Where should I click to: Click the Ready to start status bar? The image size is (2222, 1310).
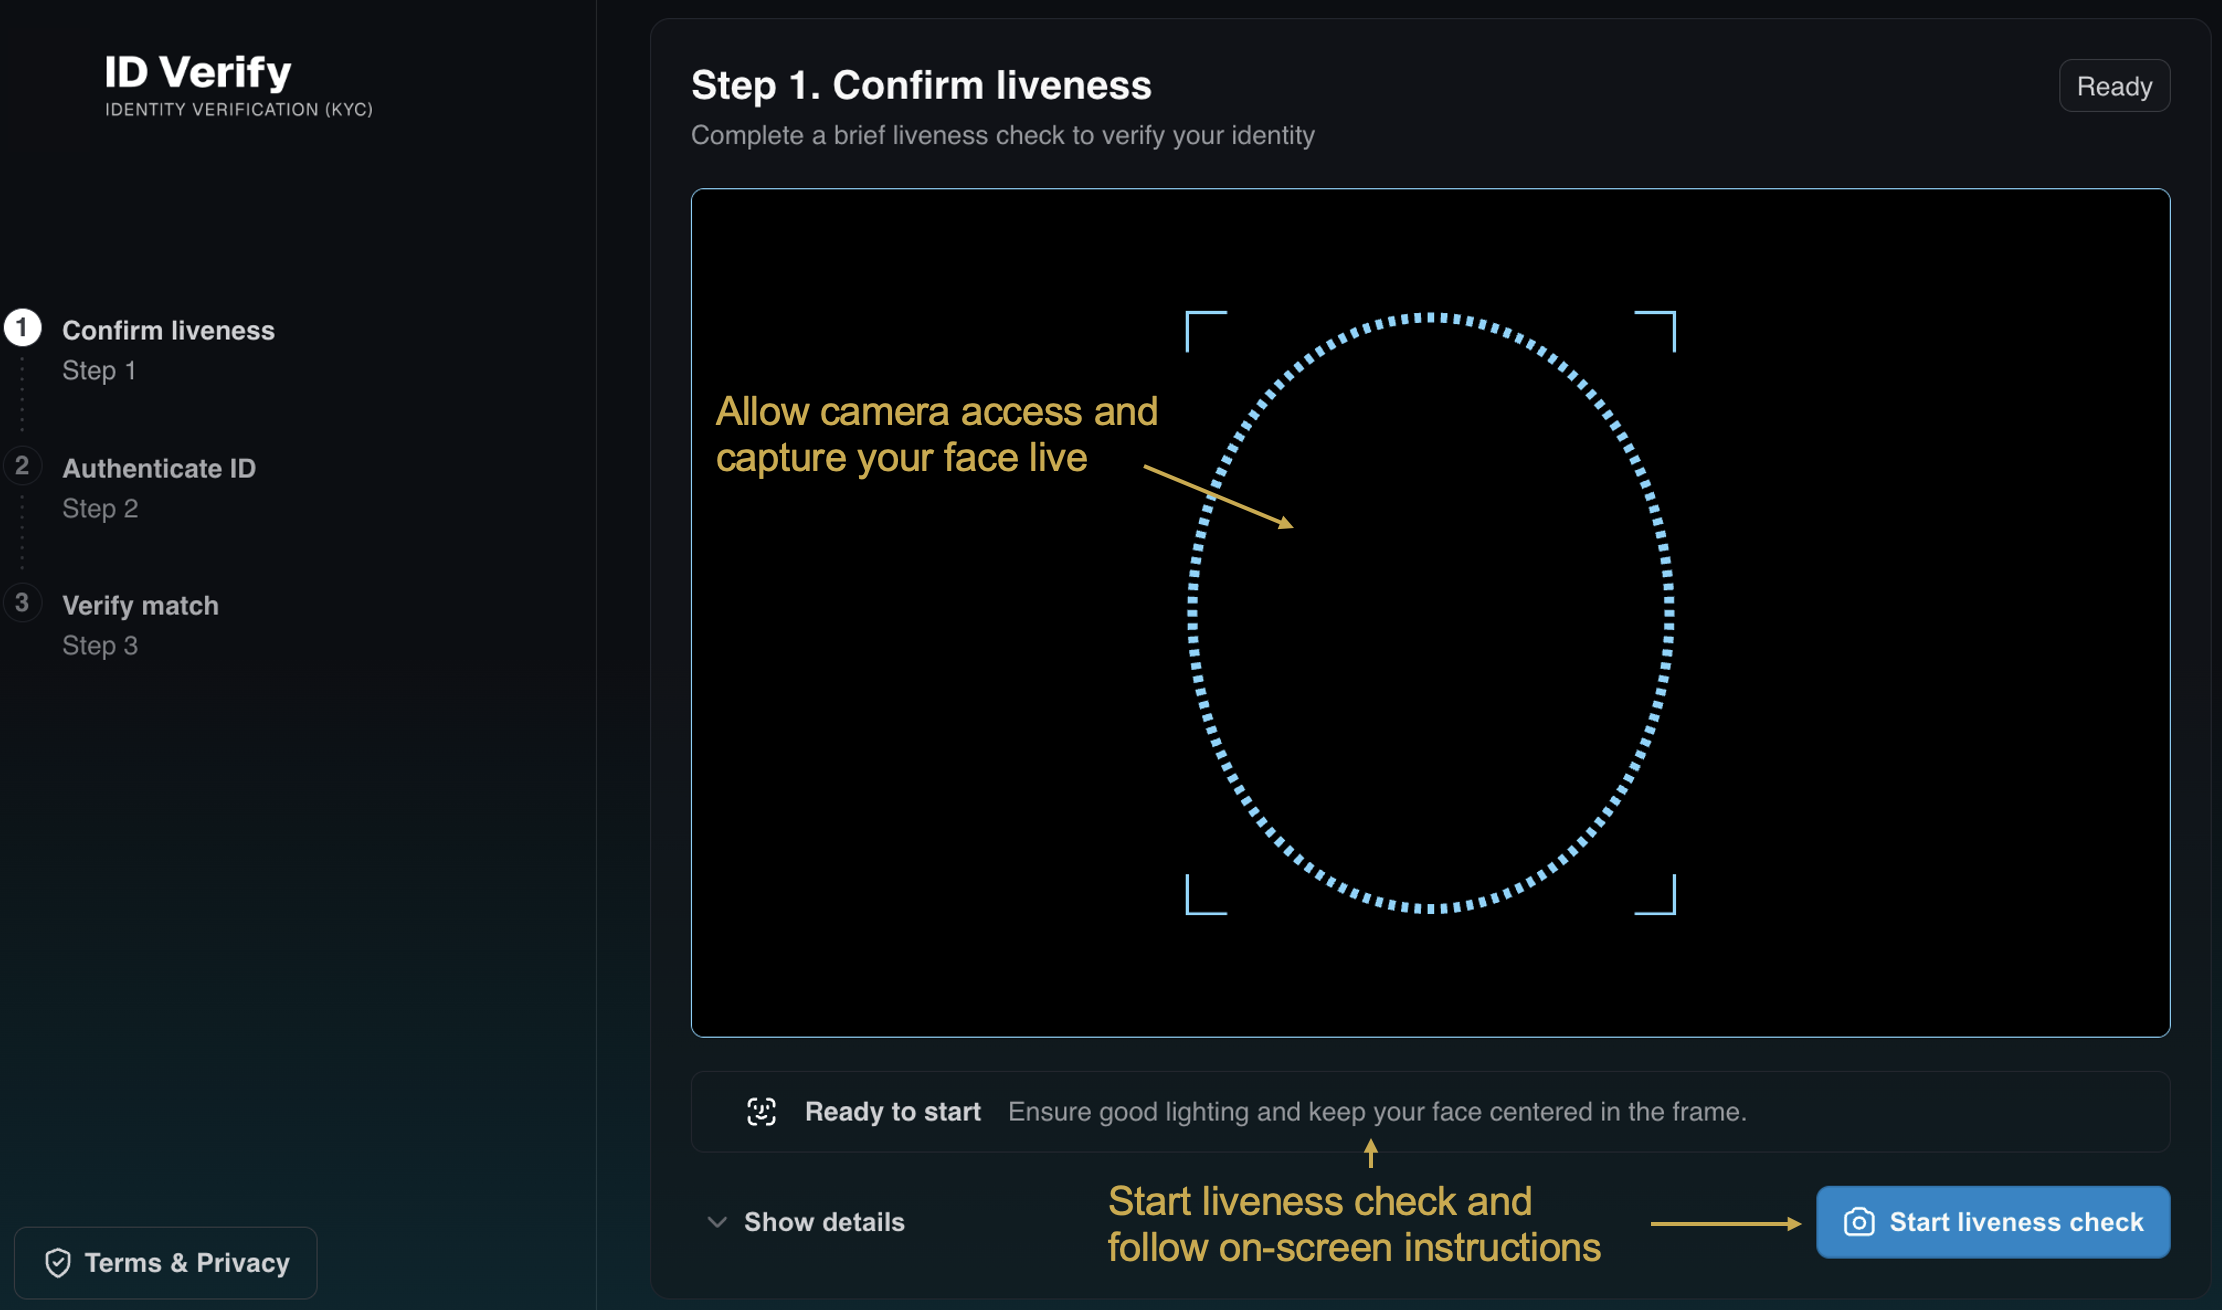1430,1111
